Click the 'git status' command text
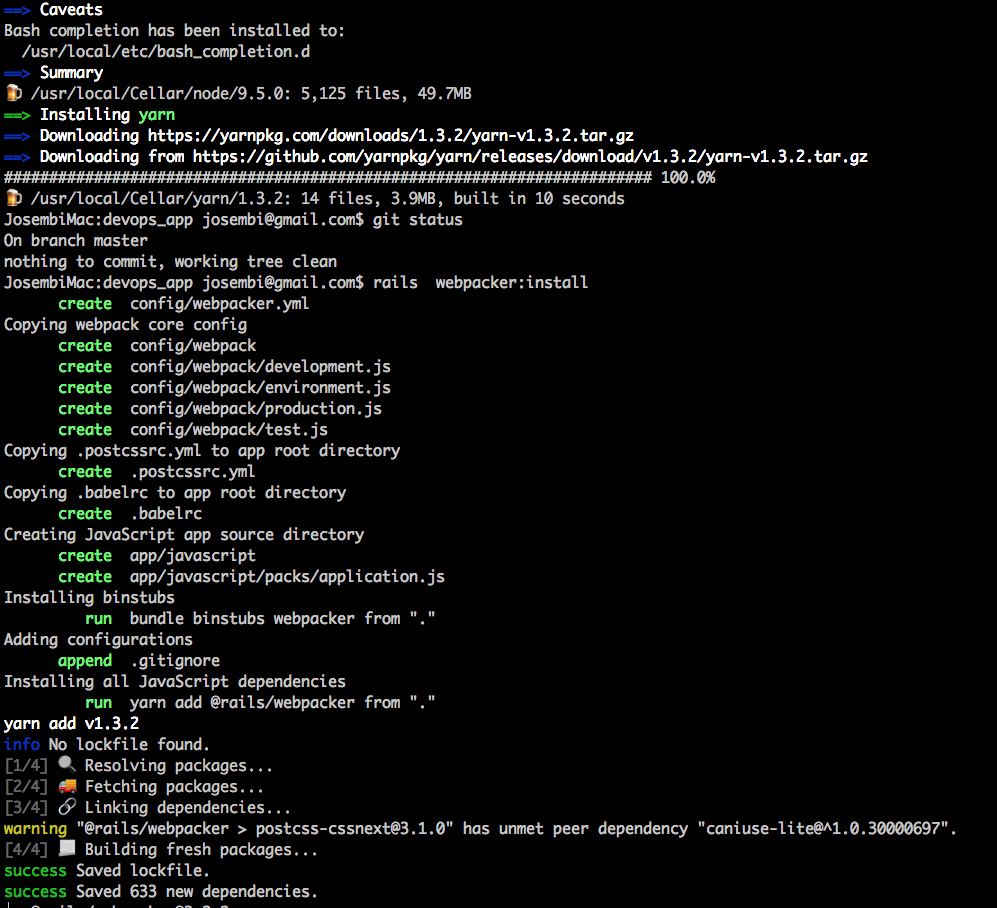The width and height of the screenshot is (997, 908). click(x=418, y=219)
